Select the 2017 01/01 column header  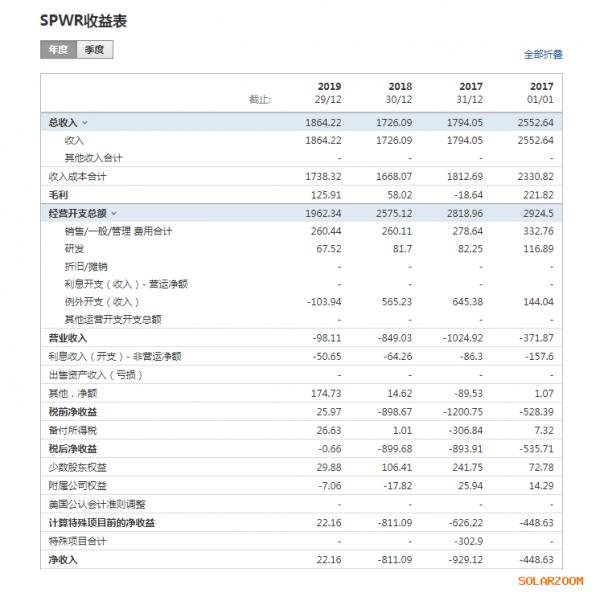(540, 93)
